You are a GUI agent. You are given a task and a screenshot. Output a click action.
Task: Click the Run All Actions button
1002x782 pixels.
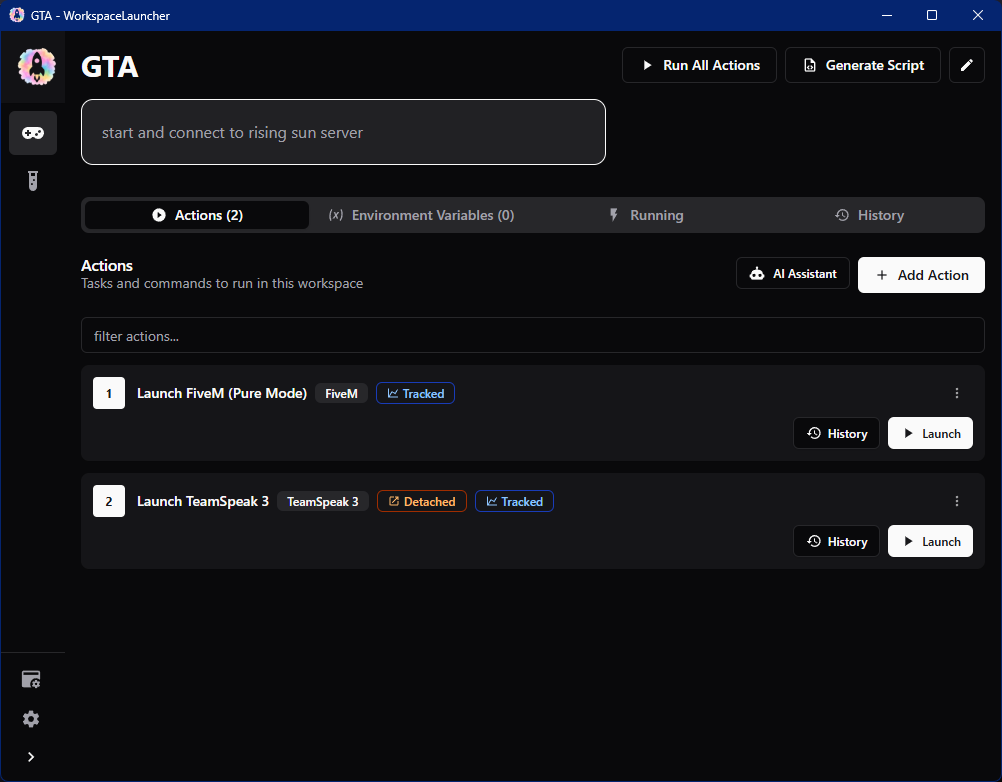pos(699,65)
